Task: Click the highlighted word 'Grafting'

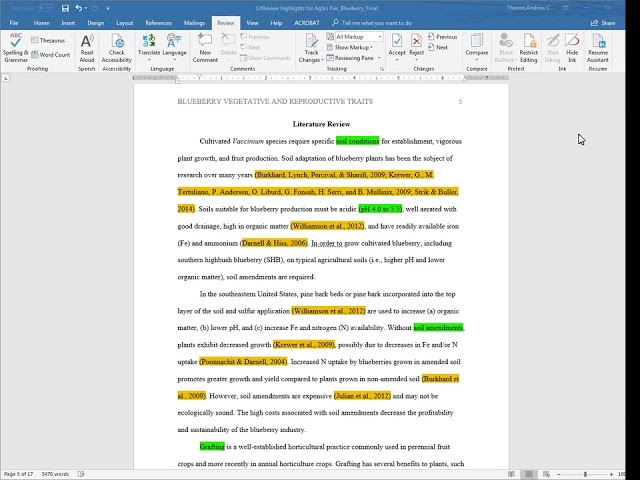Action: click(x=212, y=447)
